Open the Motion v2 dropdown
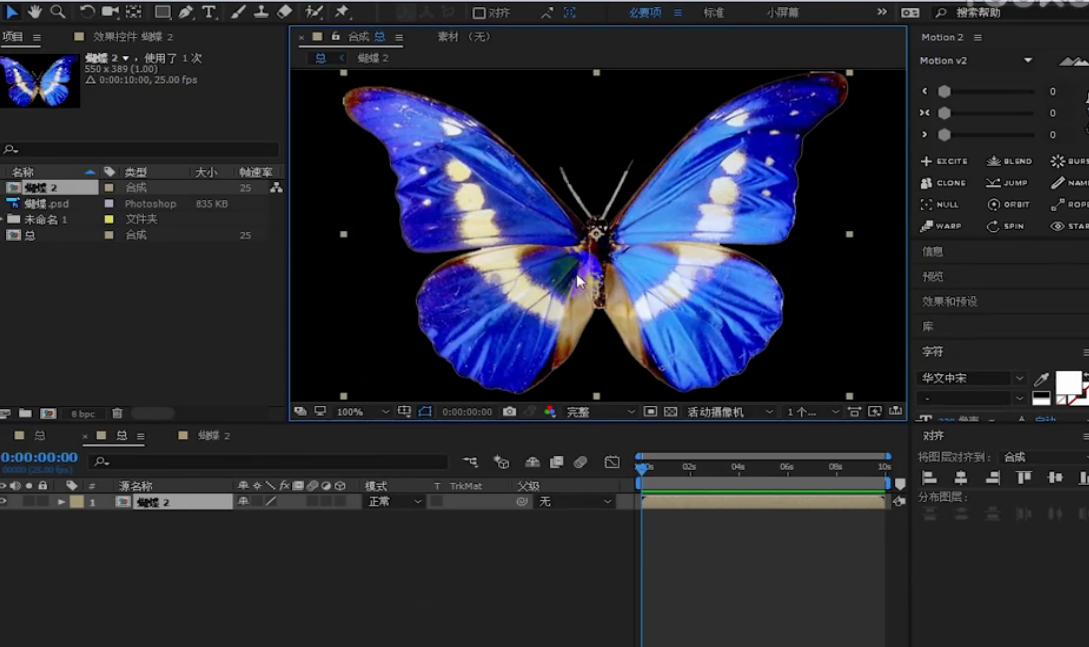The height and width of the screenshot is (647, 1089). click(x=976, y=60)
